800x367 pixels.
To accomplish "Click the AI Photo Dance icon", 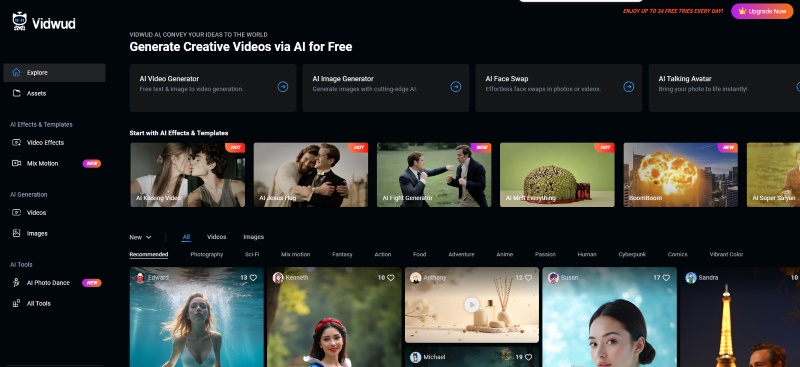I will pos(16,283).
